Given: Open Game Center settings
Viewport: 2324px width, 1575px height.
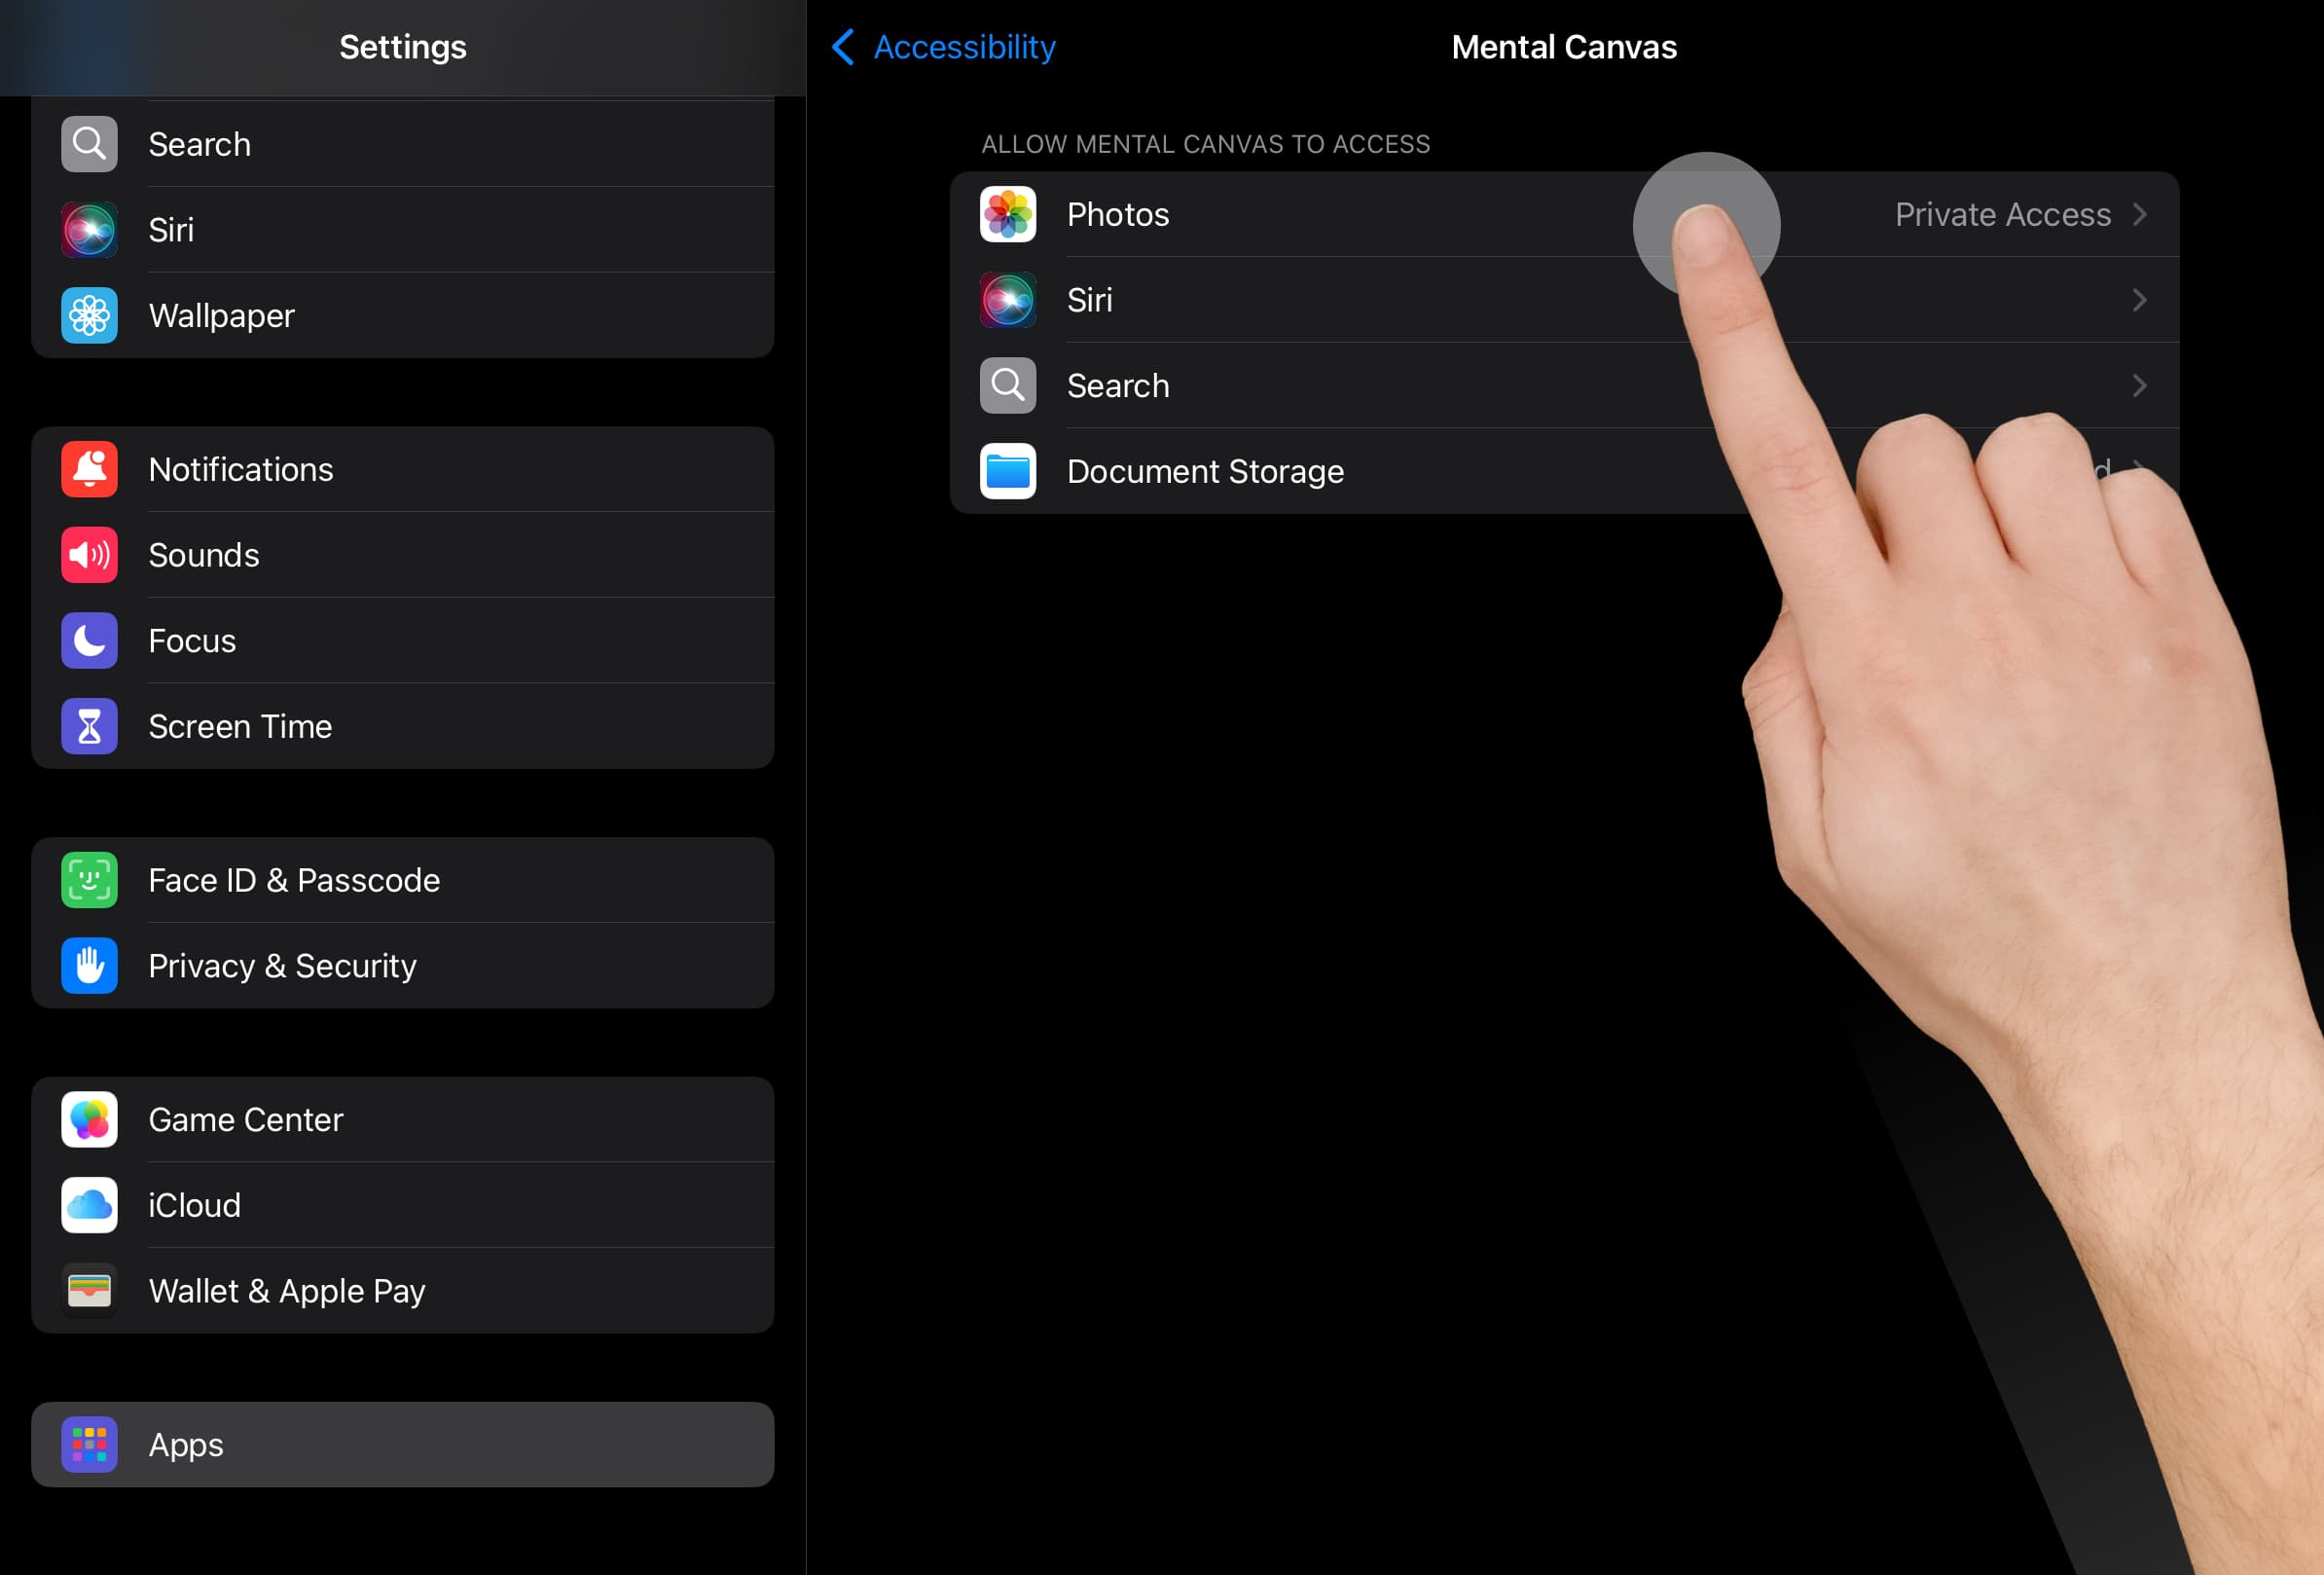Looking at the screenshot, I should tap(401, 1119).
